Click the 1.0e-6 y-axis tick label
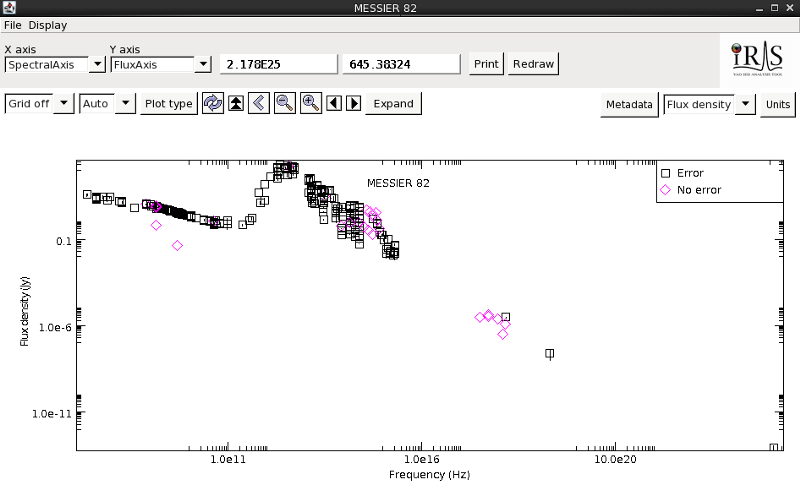This screenshot has height=498, width=800. [x=55, y=327]
